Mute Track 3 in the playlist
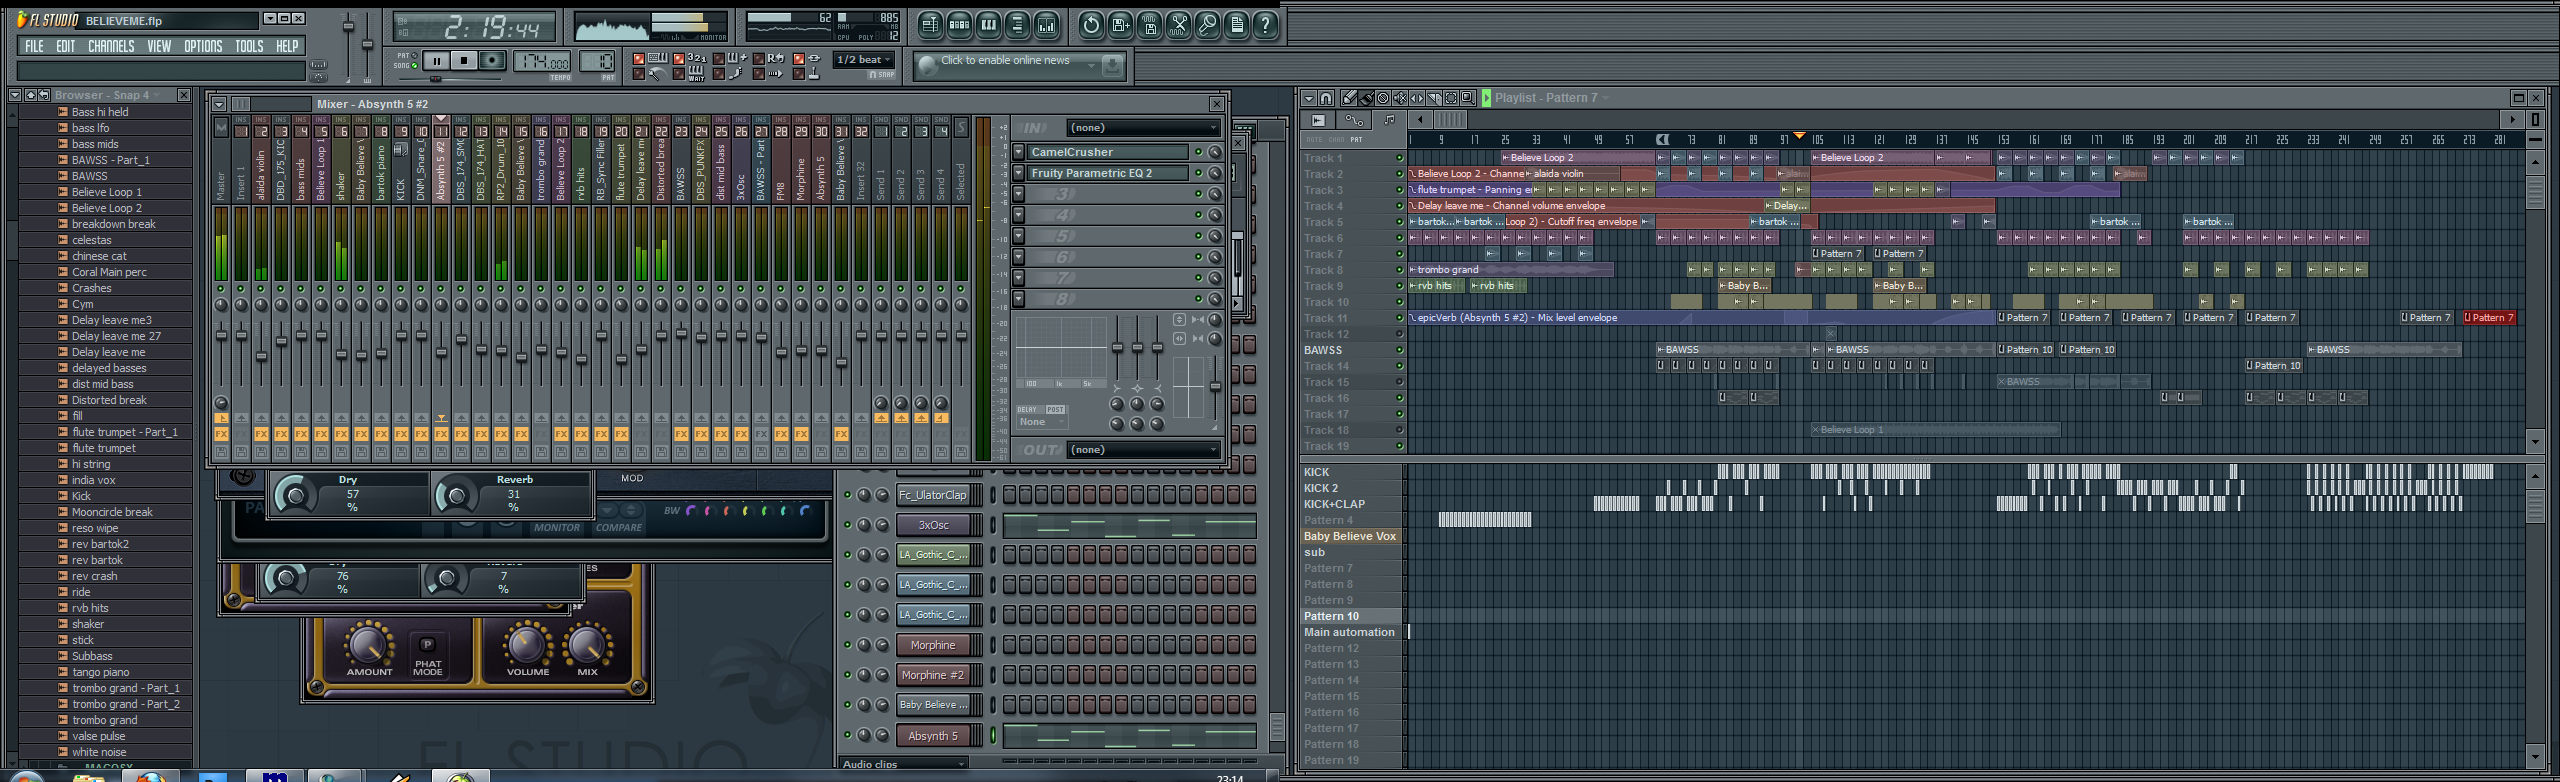2560x782 pixels. coord(1399,190)
